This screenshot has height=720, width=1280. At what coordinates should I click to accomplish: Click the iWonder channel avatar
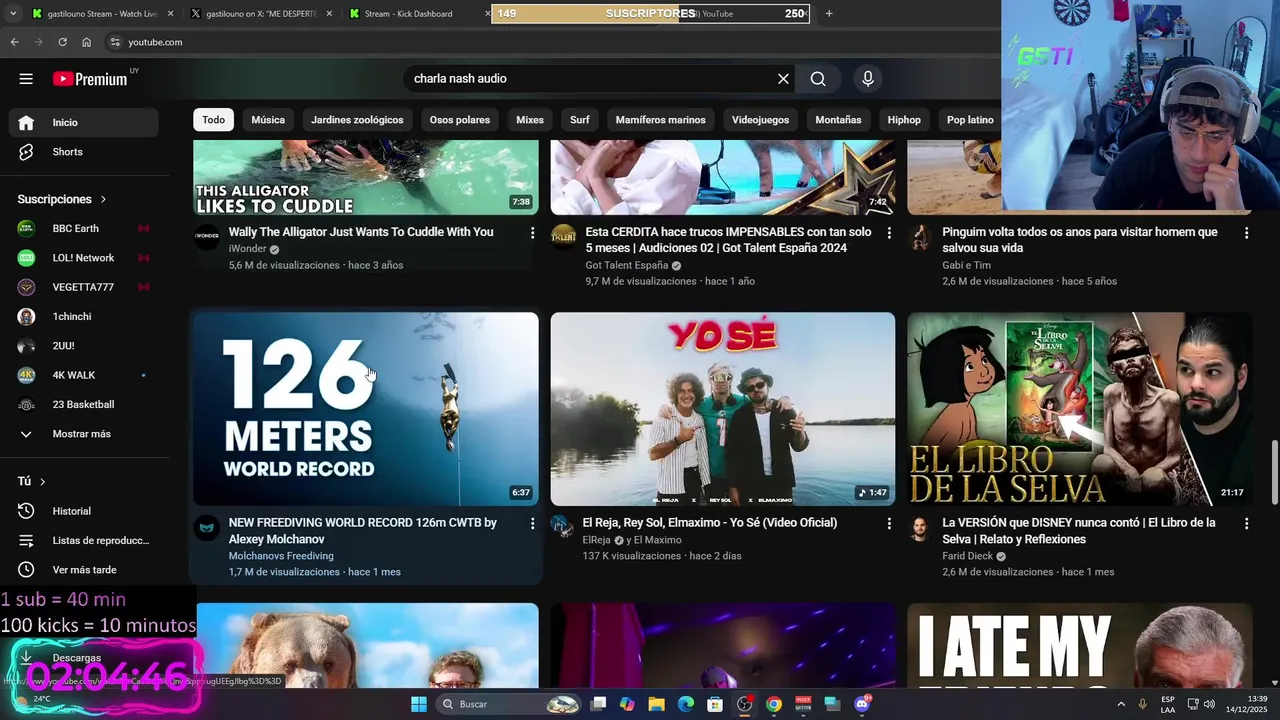(206, 237)
